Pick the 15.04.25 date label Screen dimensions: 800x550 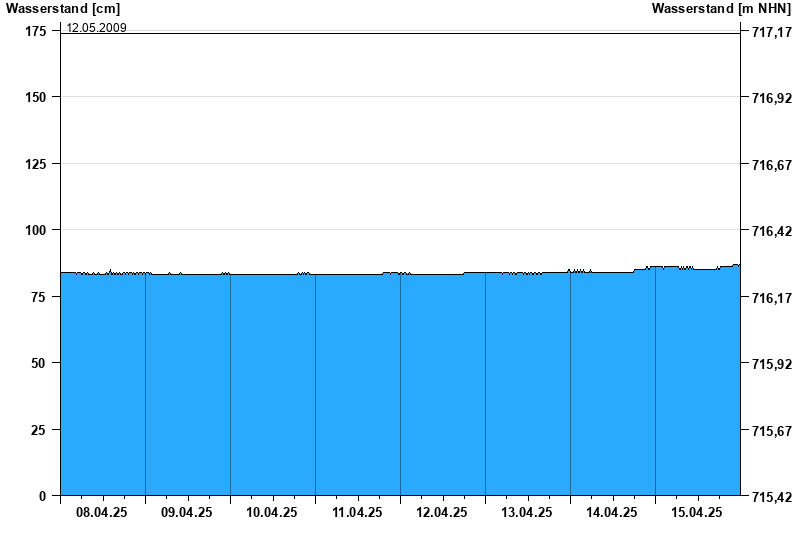click(x=697, y=513)
